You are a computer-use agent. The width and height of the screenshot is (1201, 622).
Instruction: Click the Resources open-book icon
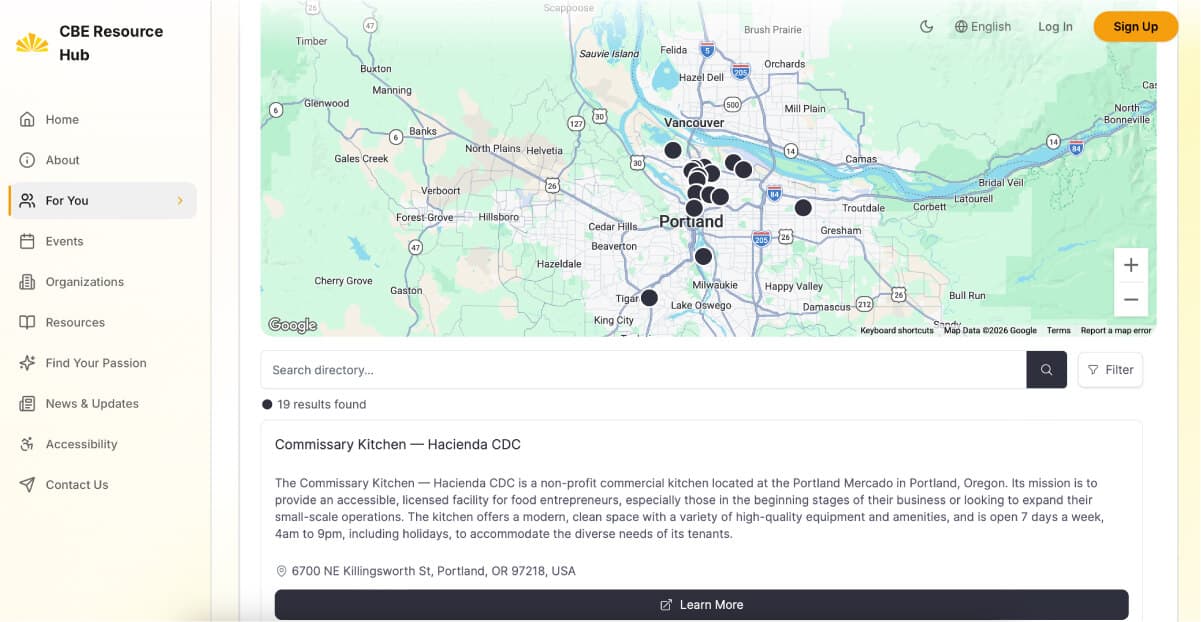pyautogui.click(x=27, y=322)
